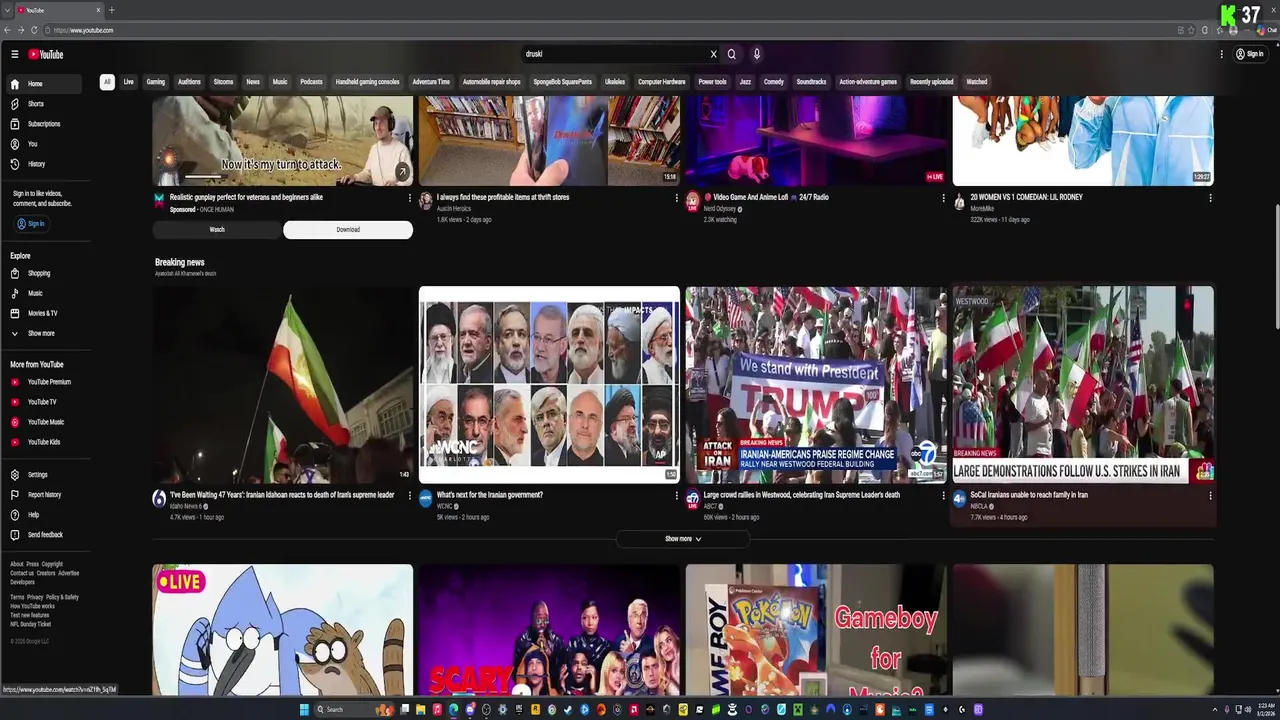This screenshot has height=720, width=1280.
Task: Select the Adventure Time filter chip
Action: pos(431,82)
